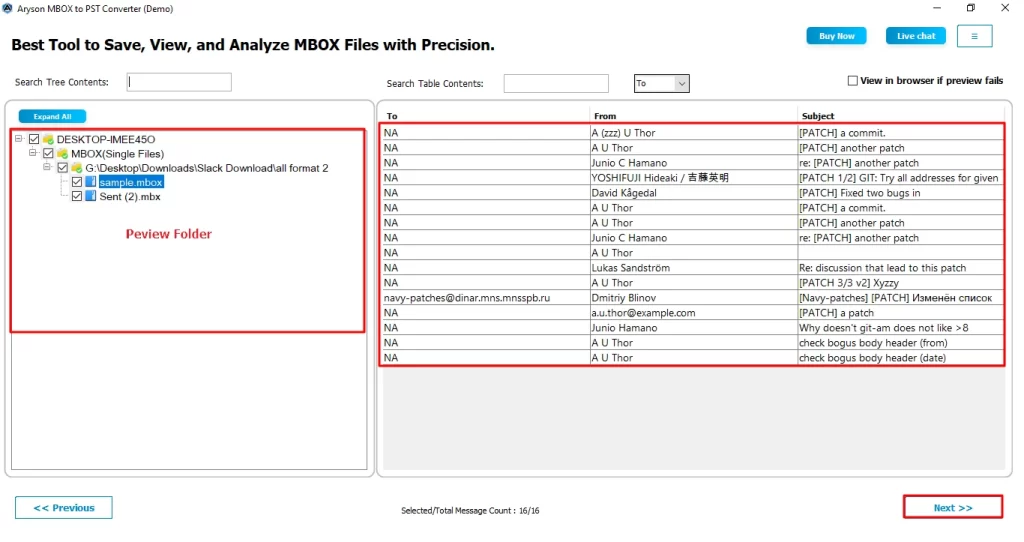Select the a.u.thor@example.com sender cell
The width and height of the screenshot is (1024, 542).
tap(694, 313)
